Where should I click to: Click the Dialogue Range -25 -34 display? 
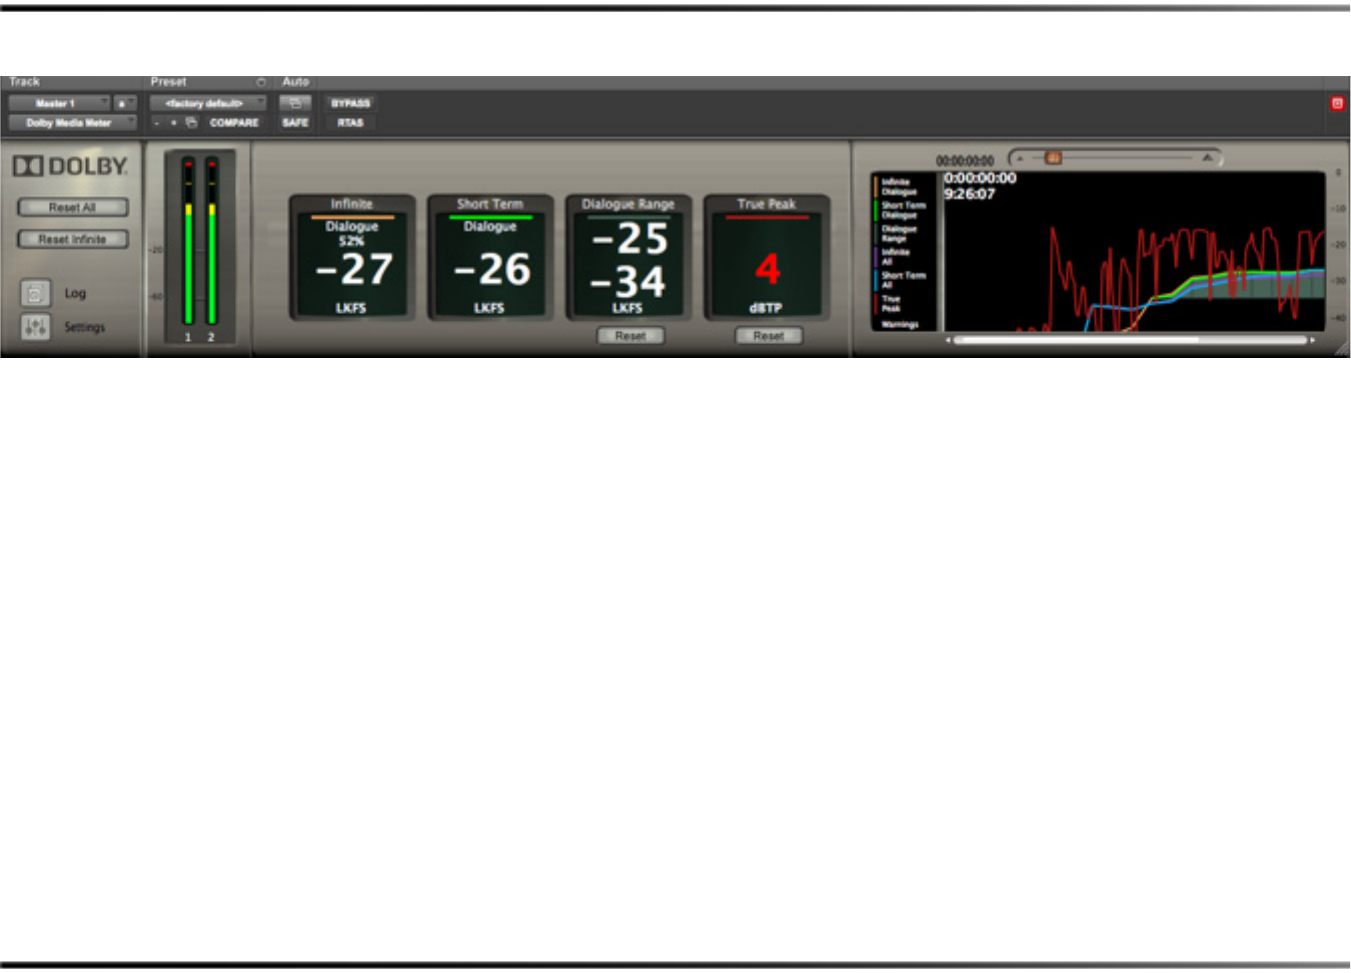[x=628, y=257]
